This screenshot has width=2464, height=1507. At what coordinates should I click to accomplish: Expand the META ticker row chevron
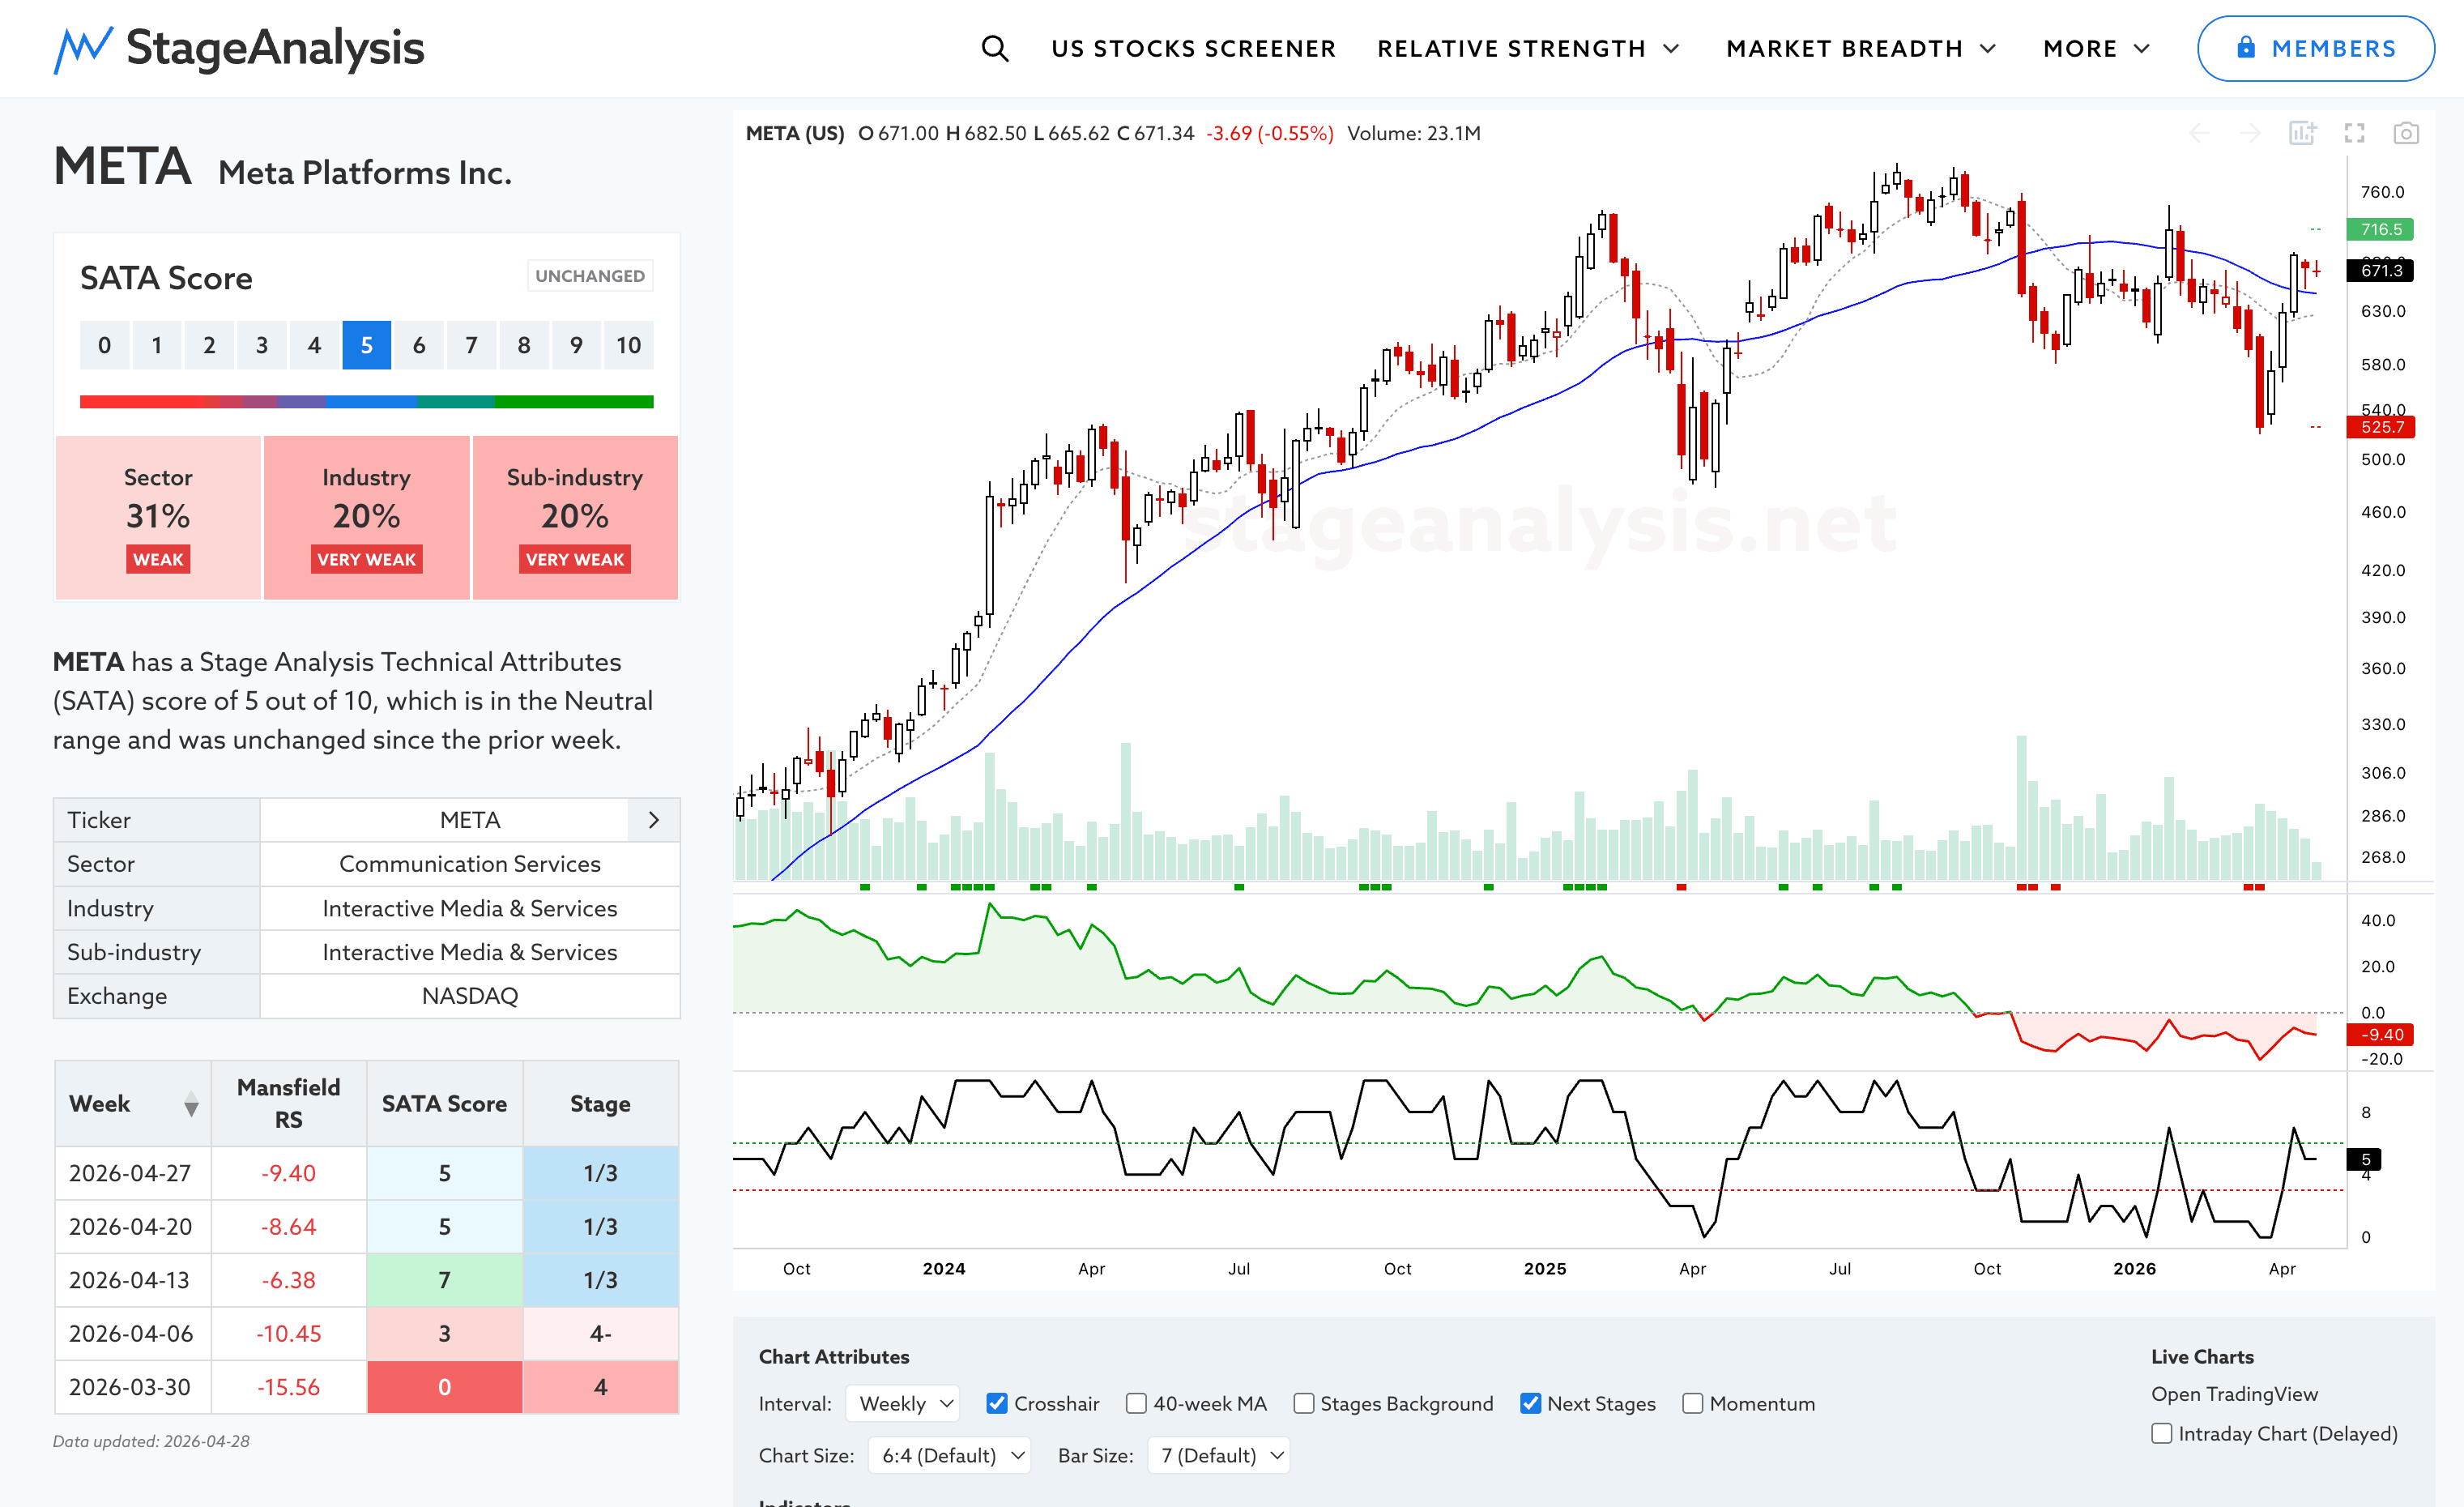[x=654, y=820]
